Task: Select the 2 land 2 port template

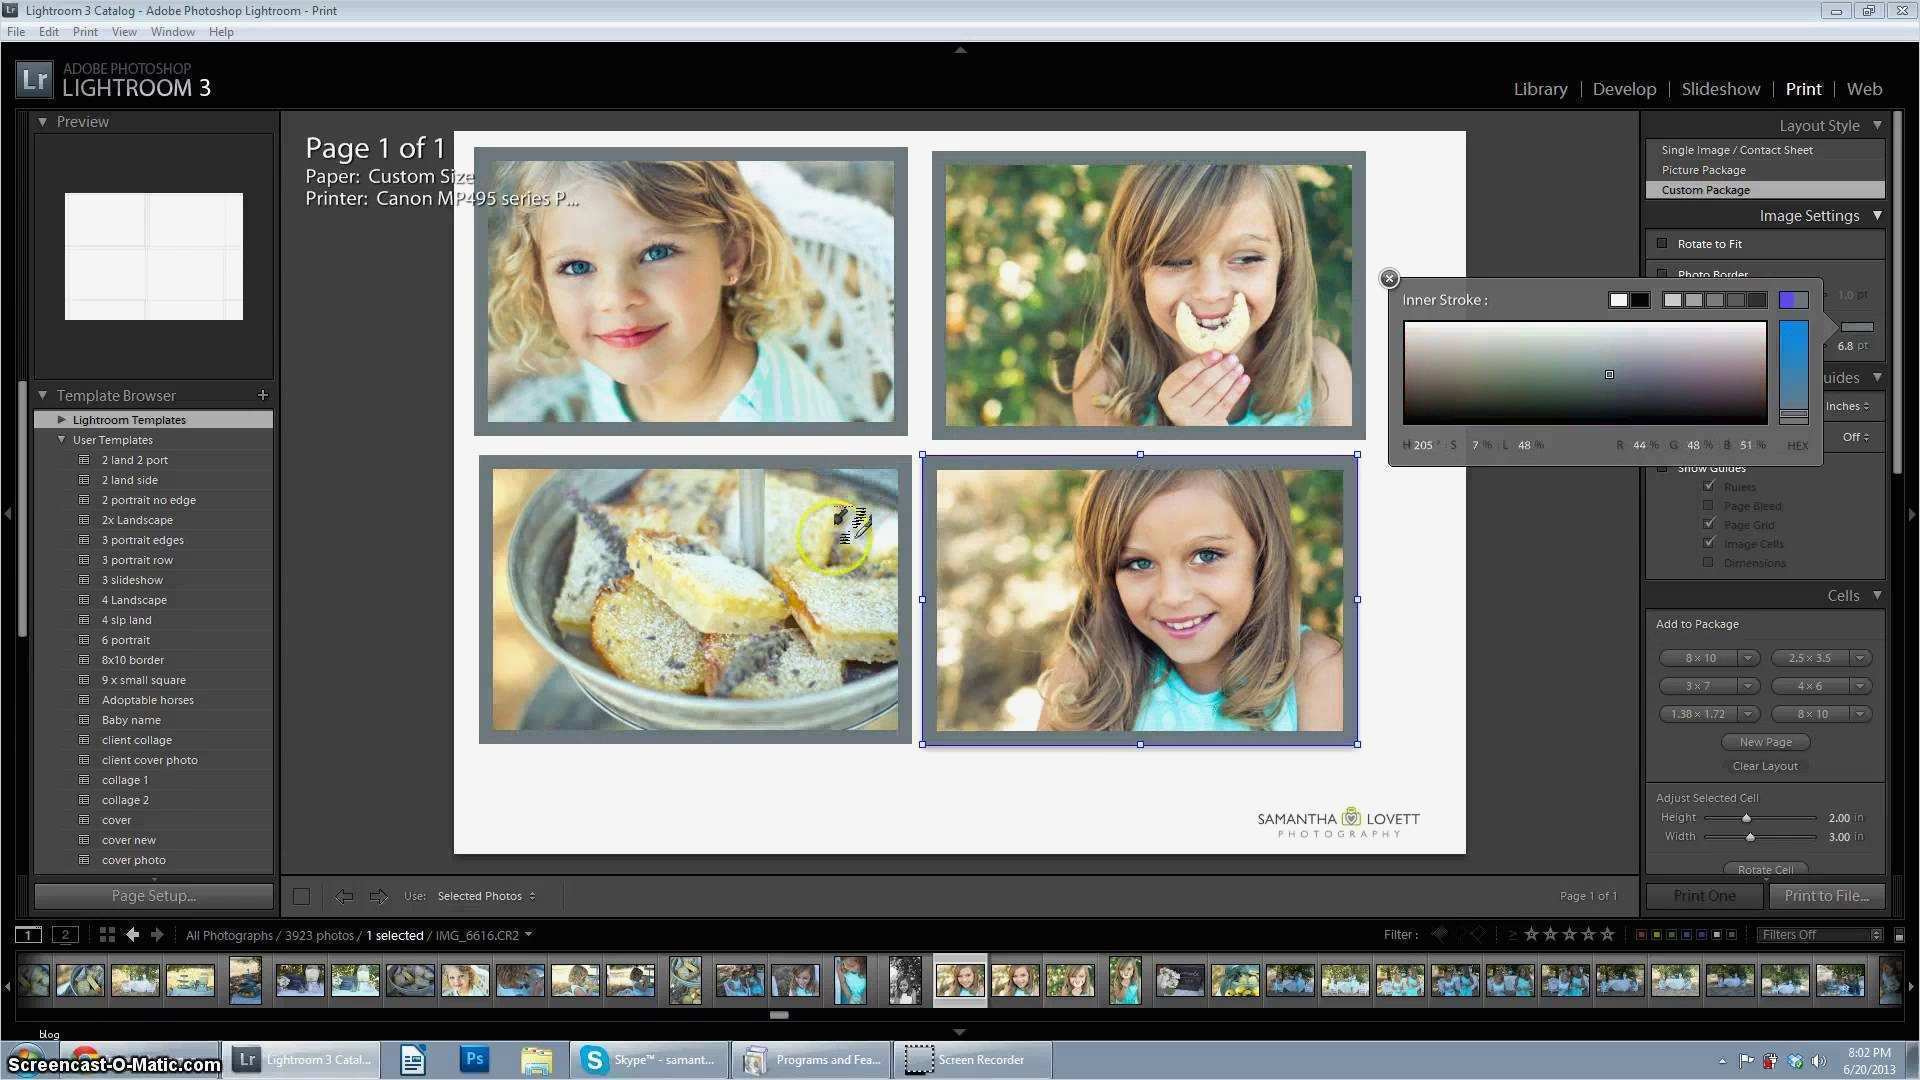Action: tap(135, 460)
